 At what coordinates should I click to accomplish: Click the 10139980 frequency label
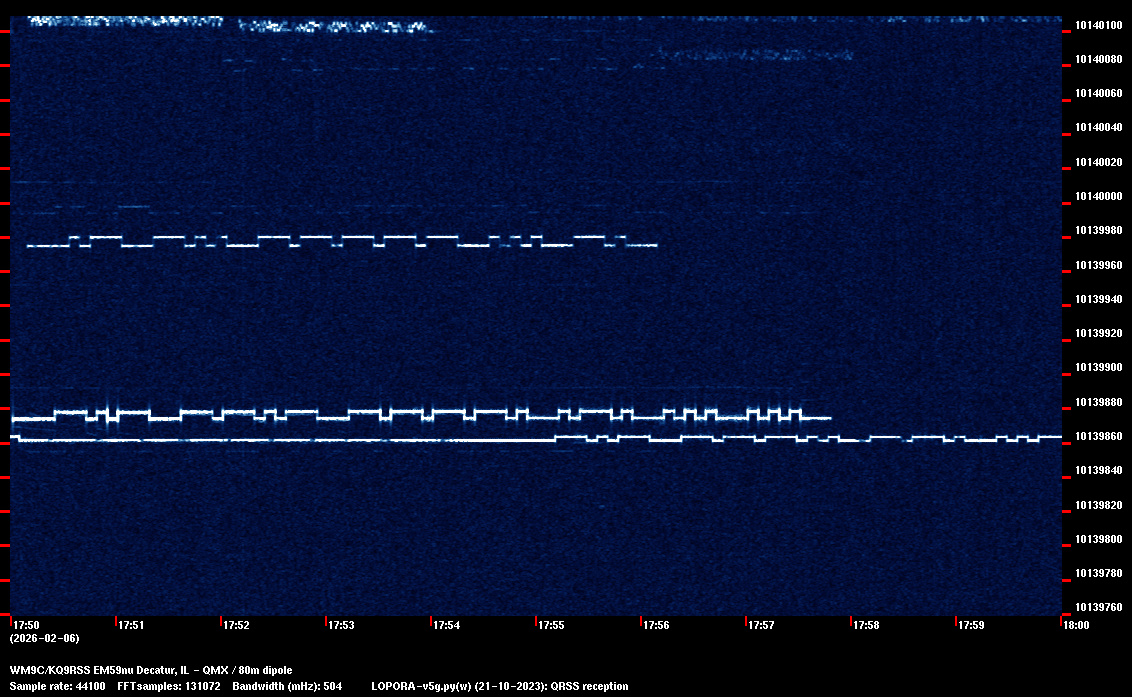point(1098,231)
